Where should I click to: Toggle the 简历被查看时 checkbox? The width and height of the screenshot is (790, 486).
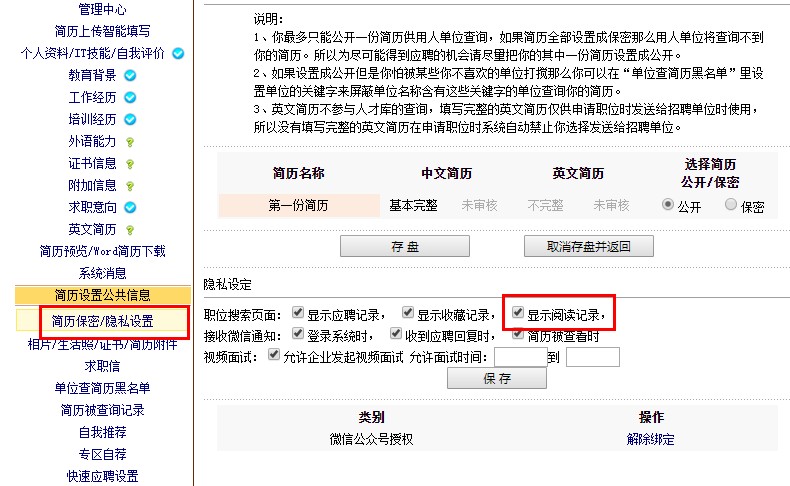point(517,334)
